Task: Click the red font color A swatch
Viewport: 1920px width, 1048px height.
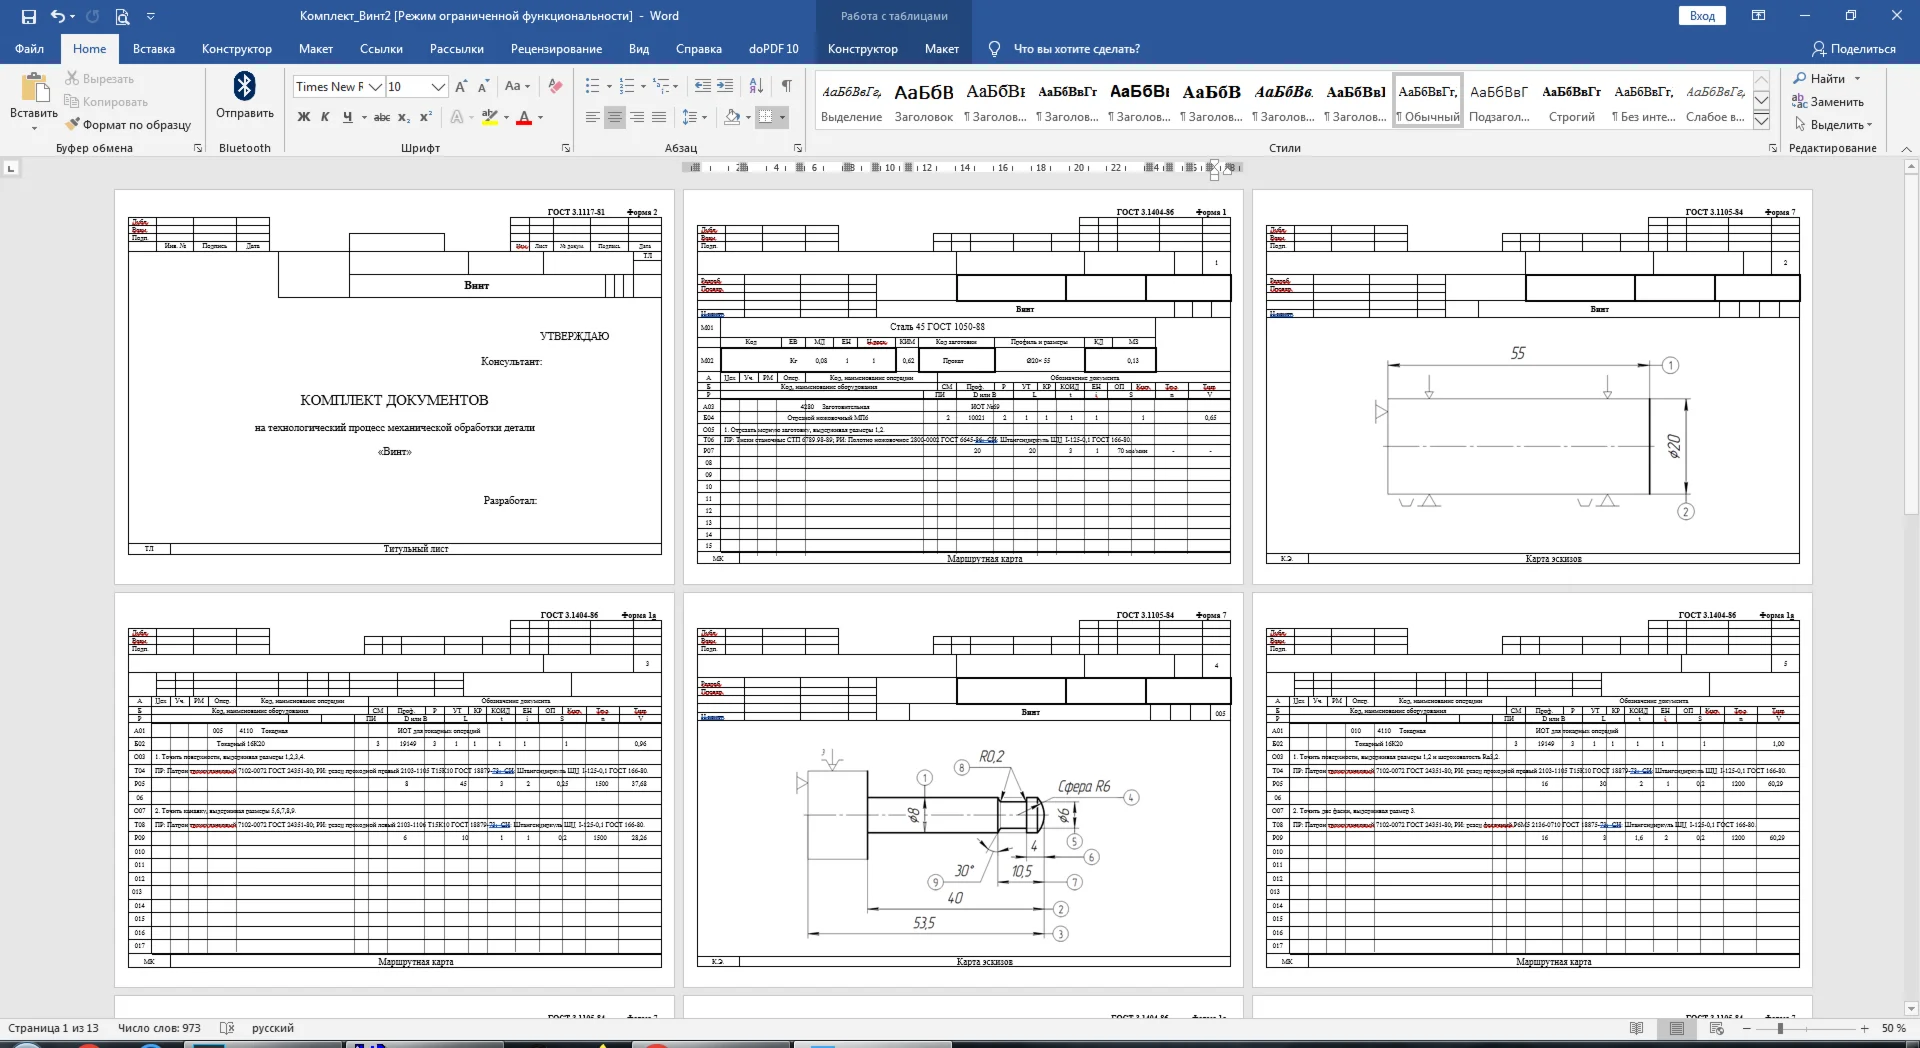Action: point(524,118)
